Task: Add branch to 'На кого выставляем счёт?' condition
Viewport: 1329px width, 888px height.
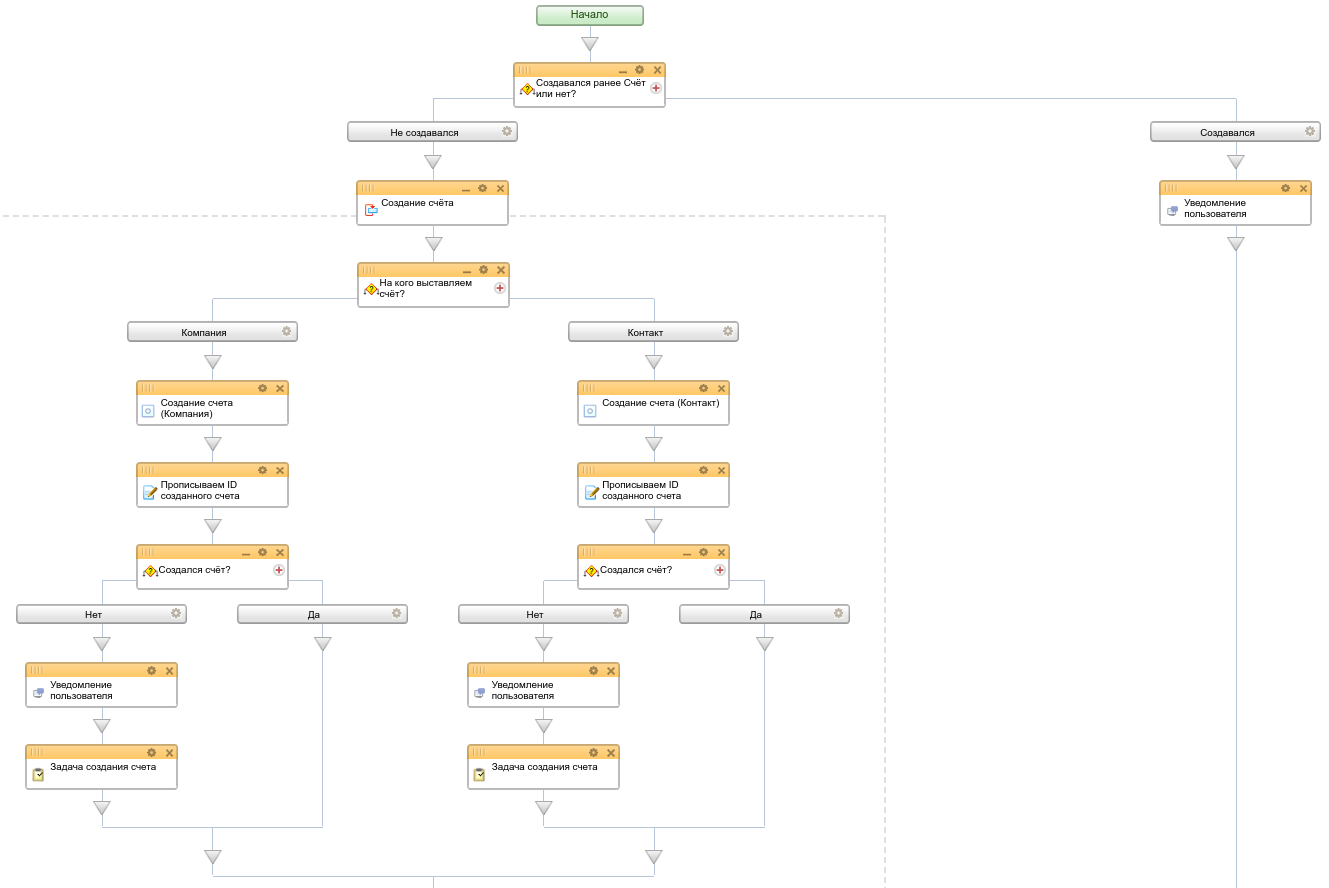Action: click(x=500, y=288)
